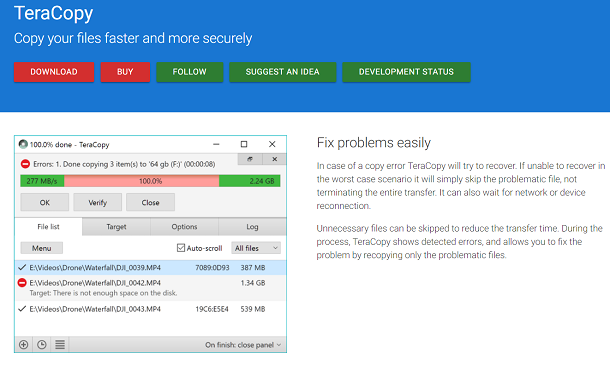The height and width of the screenshot is (370, 610).
Task: Click the 277 MB/s speed indicator
Action: coord(42,181)
